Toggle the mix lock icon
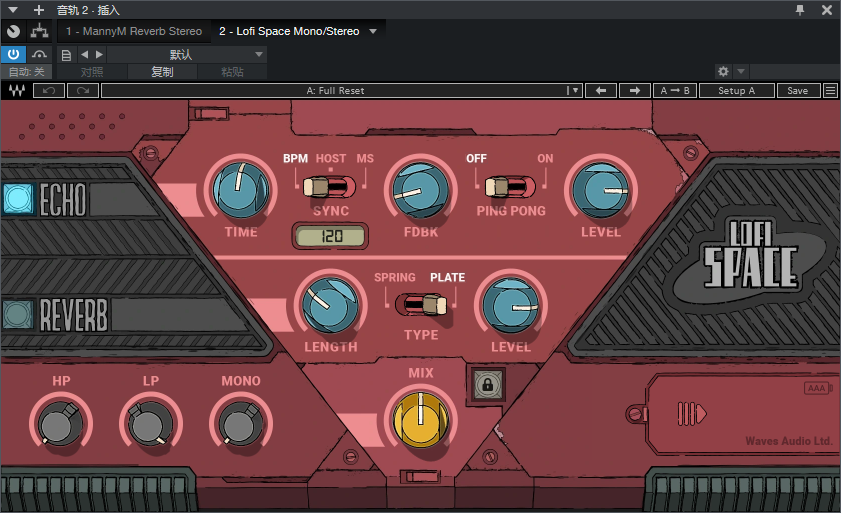 tap(488, 384)
